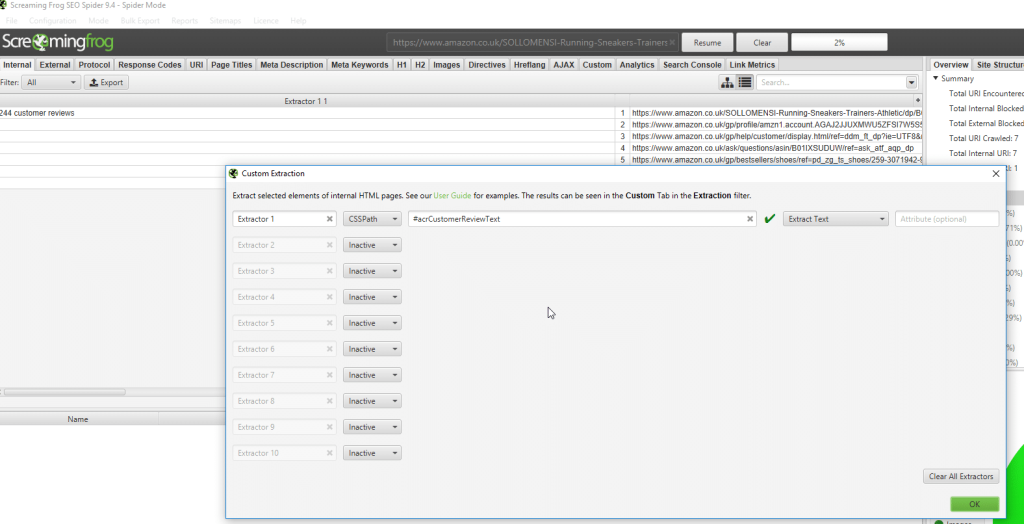Click the green validation checkmark
Screen dimensions: 1024x524
[769, 219]
